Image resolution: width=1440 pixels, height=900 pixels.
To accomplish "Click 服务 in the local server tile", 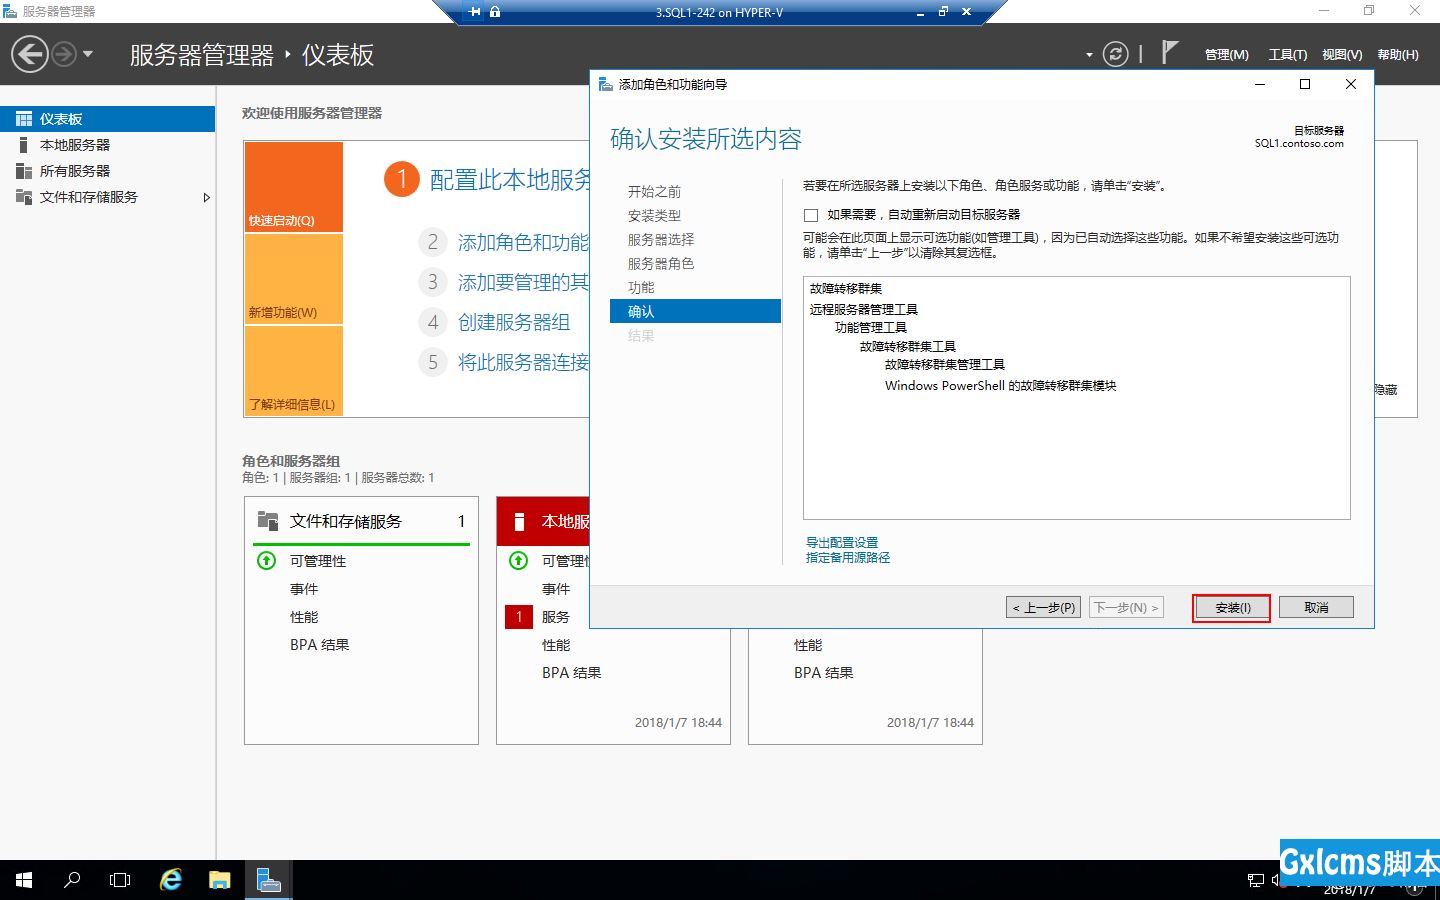I will [x=556, y=617].
